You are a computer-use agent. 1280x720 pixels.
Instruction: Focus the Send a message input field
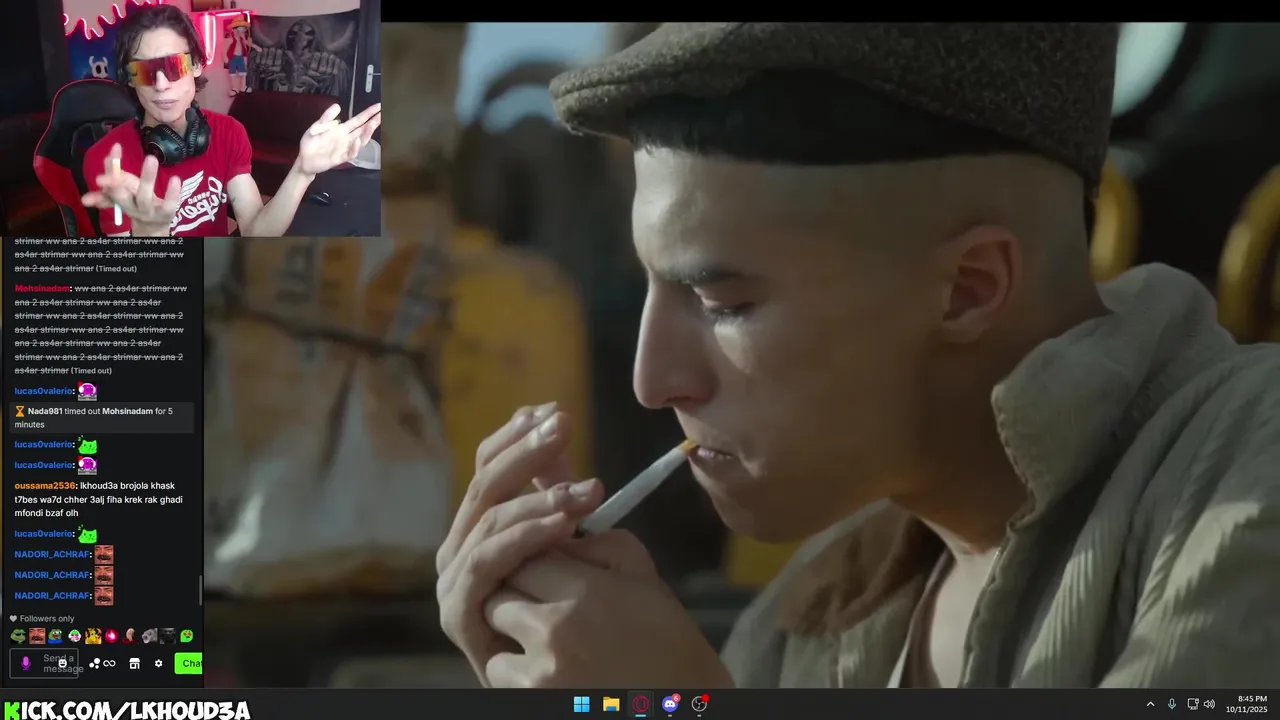pyautogui.click(x=44, y=663)
